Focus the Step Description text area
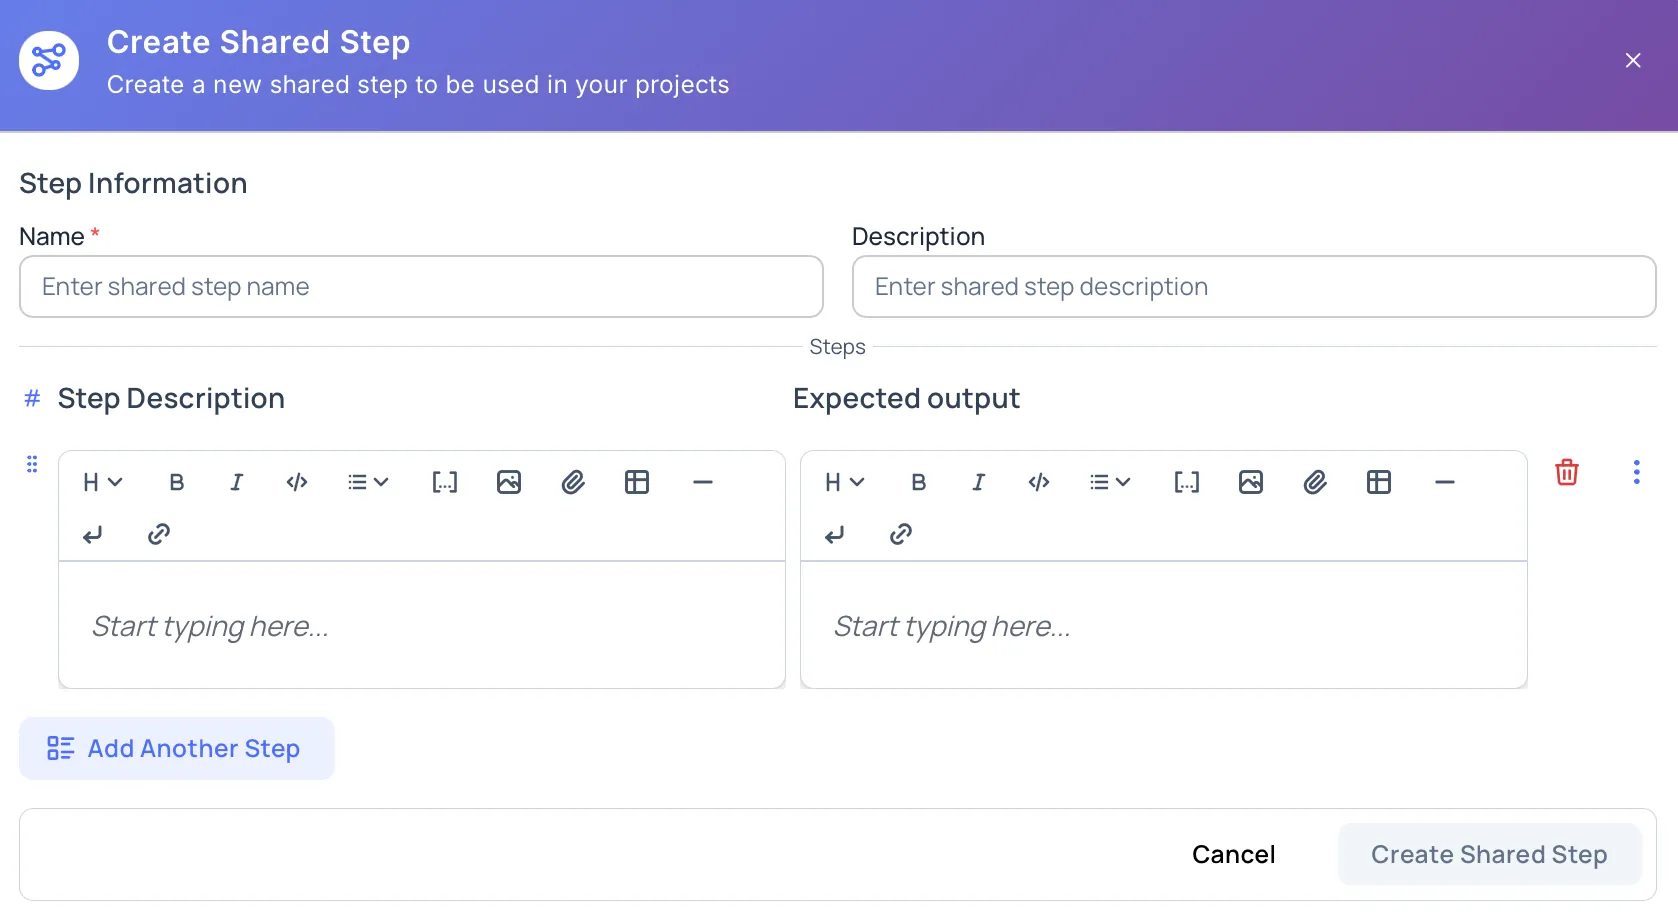The width and height of the screenshot is (1678, 914). click(422, 625)
